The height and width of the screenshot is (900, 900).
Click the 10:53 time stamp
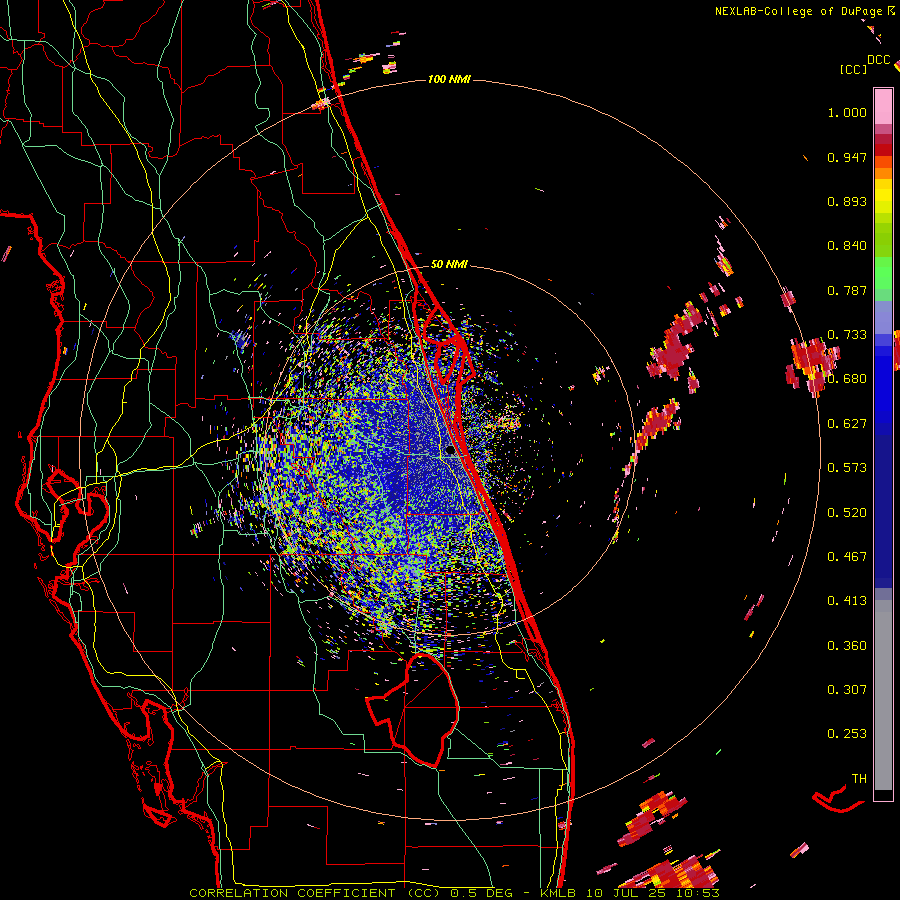(696, 893)
